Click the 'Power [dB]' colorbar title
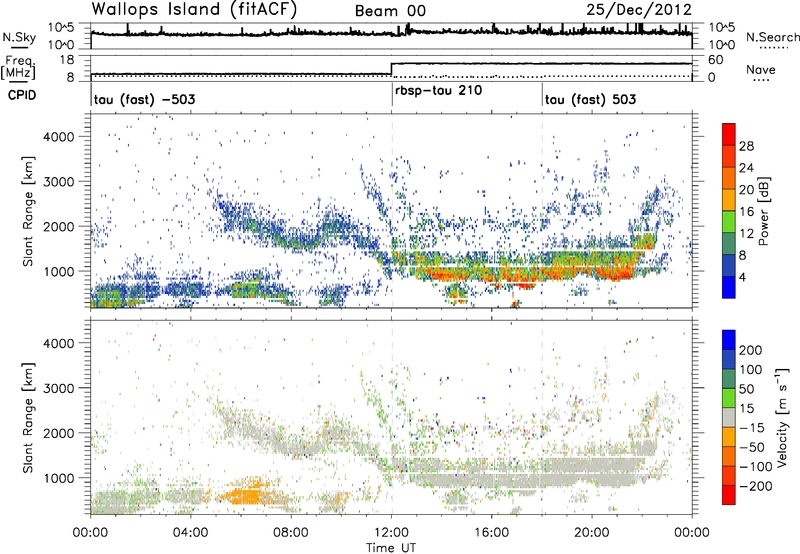 (x=763, y=211)
